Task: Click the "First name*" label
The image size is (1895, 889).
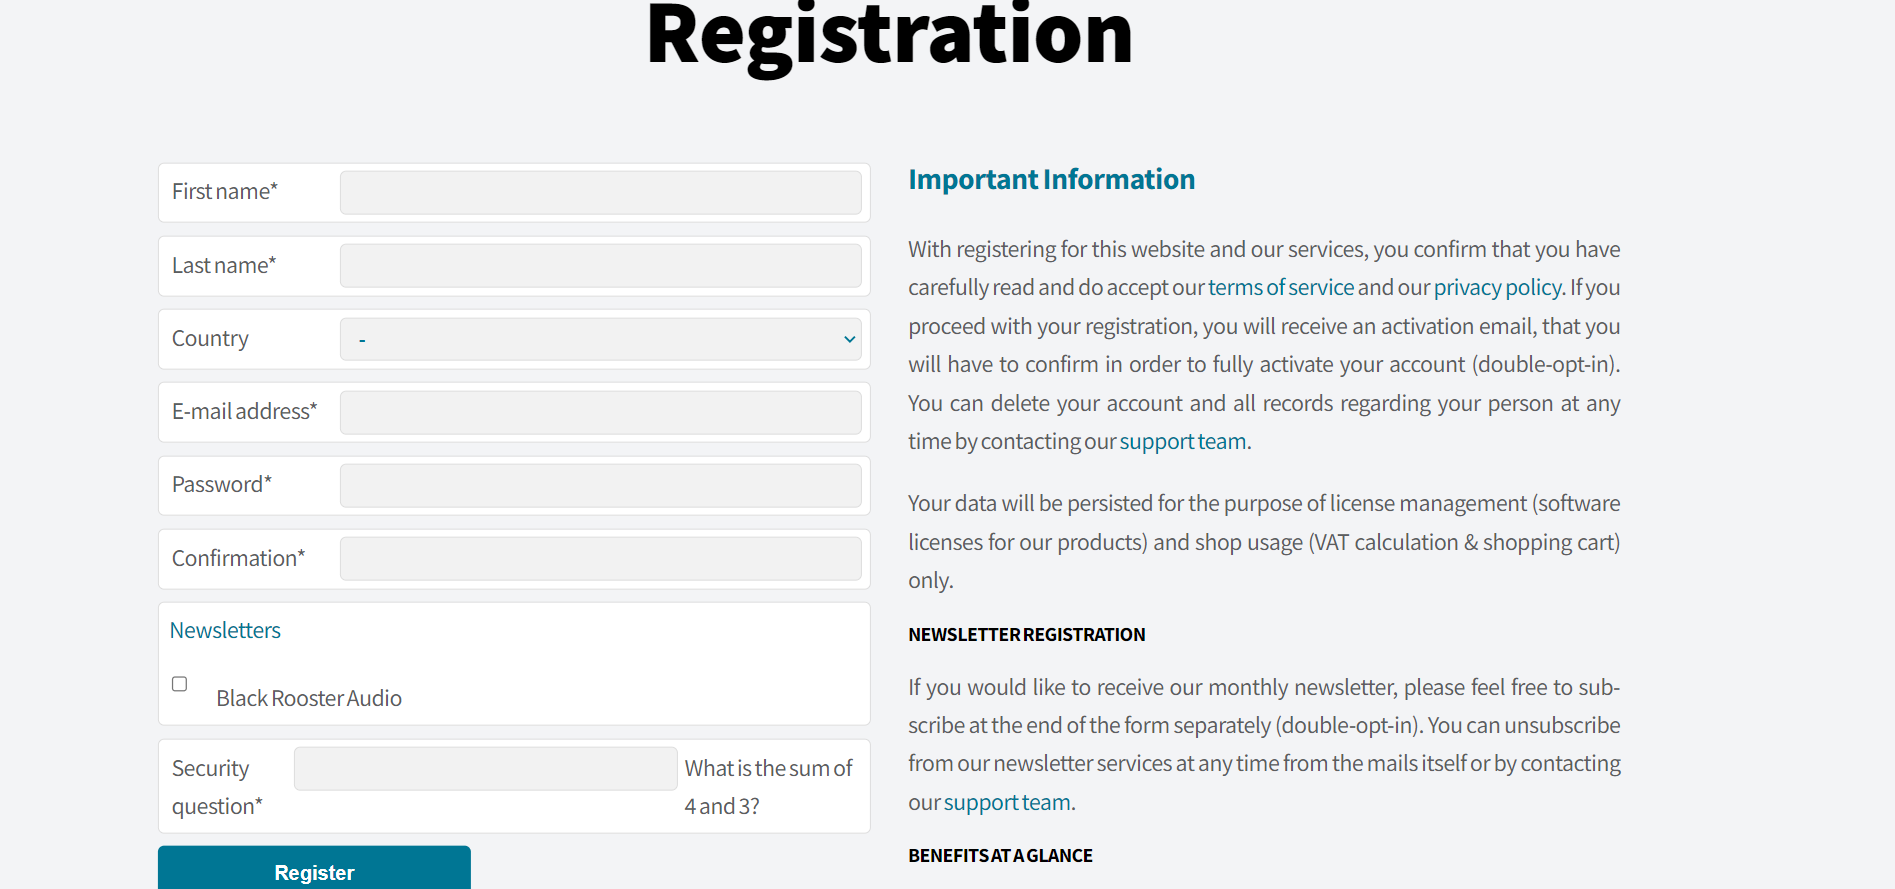Action: [x=225, y=192]
